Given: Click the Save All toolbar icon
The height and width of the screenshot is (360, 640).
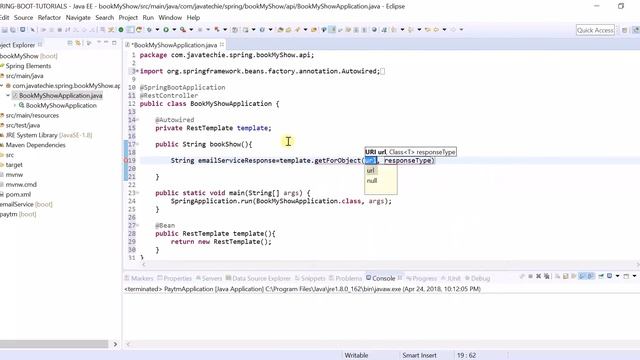Looking at the screenshot, I should pyautogui.click(x=13, y=30).
